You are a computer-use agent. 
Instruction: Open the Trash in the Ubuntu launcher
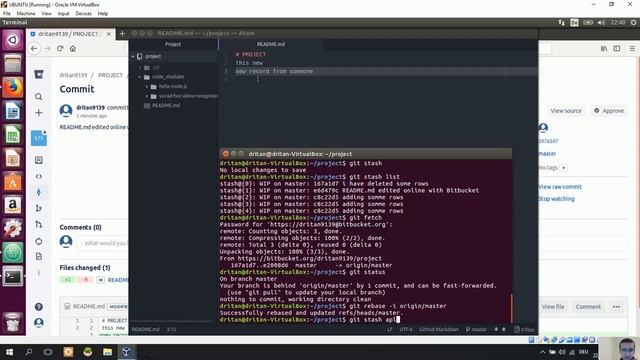(13, 322)
